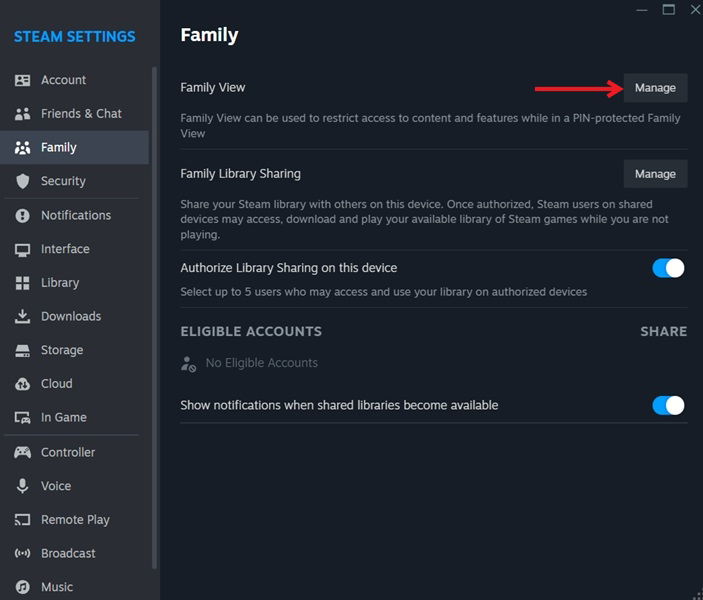703x600 pixels.
Task: Select Music settings at sidebar bottom
Action: point(56,587)
